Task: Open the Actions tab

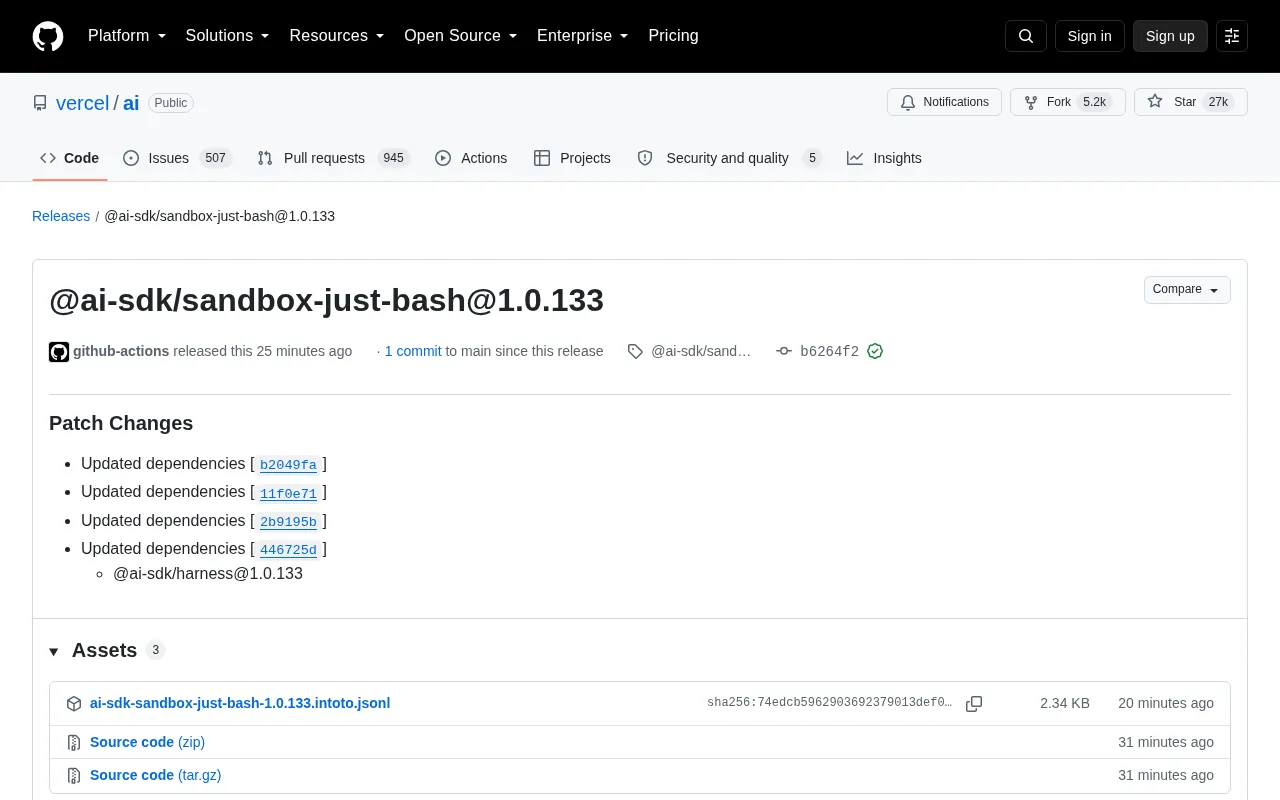Action: click(x=471, y=158)
